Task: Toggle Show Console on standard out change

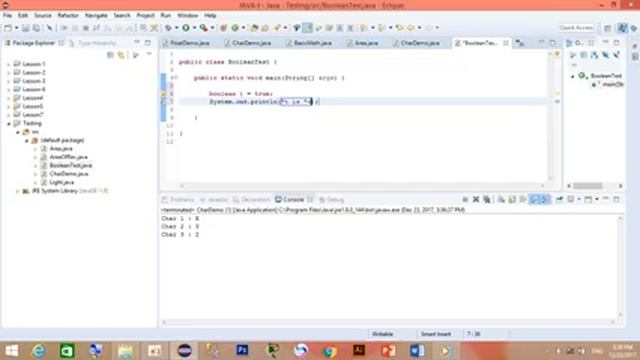Action: pos(534,200)
